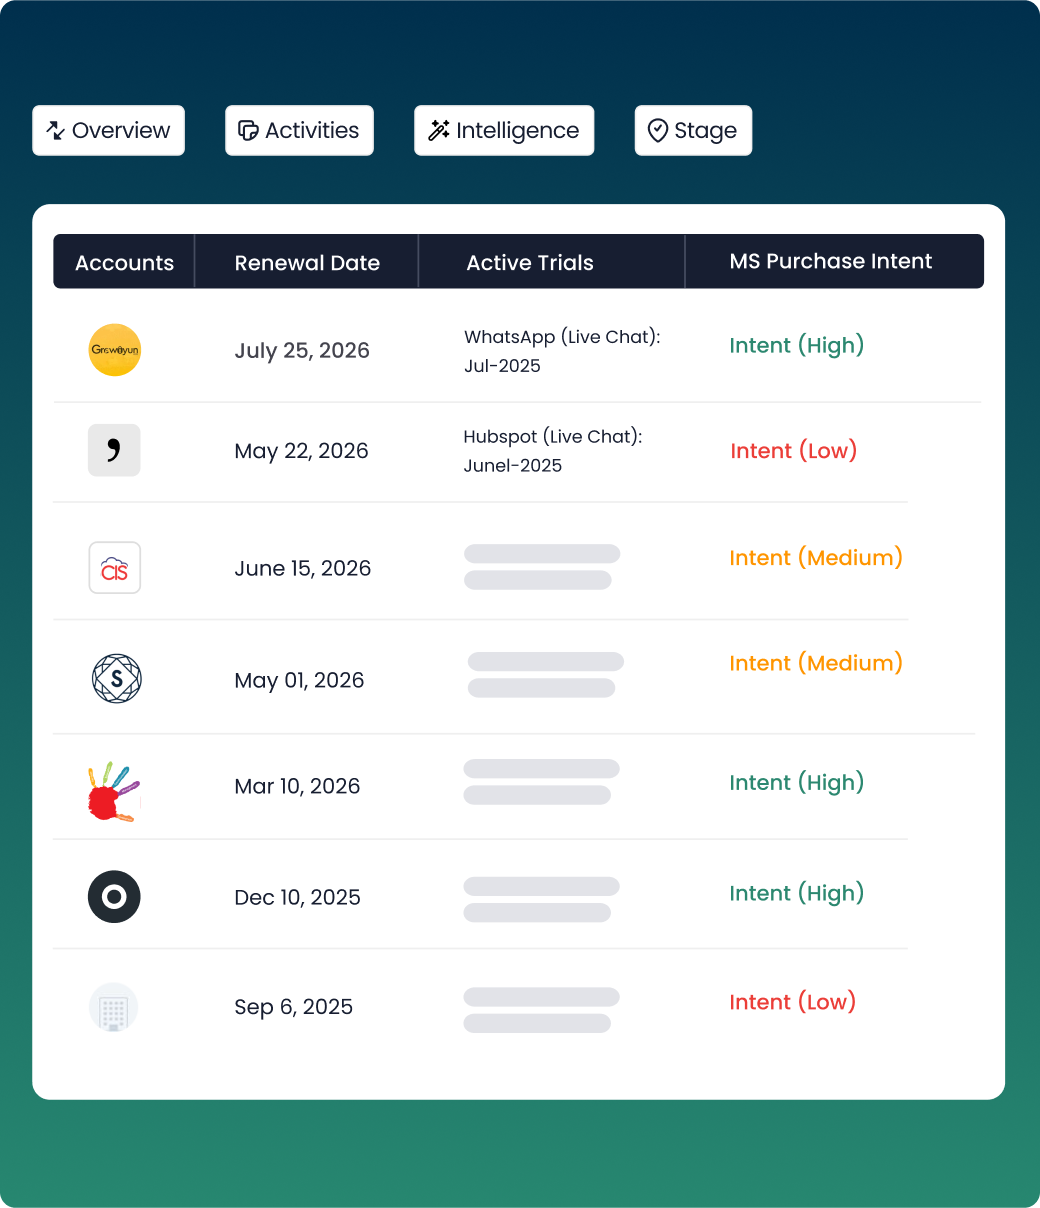Click the magic wand icon on Intelligence
The image size is (1040, 1208).
[438, 130]
